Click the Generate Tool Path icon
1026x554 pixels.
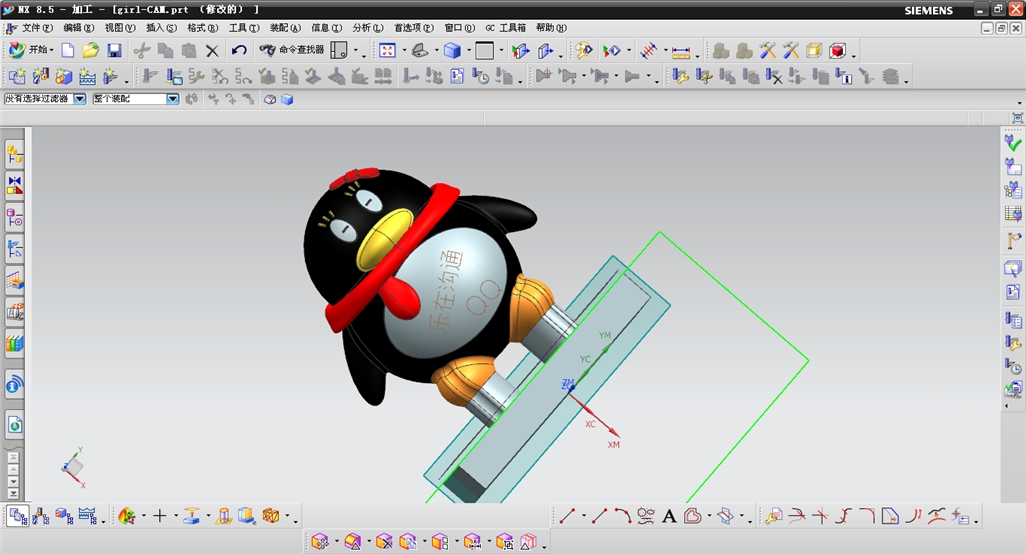150,77
